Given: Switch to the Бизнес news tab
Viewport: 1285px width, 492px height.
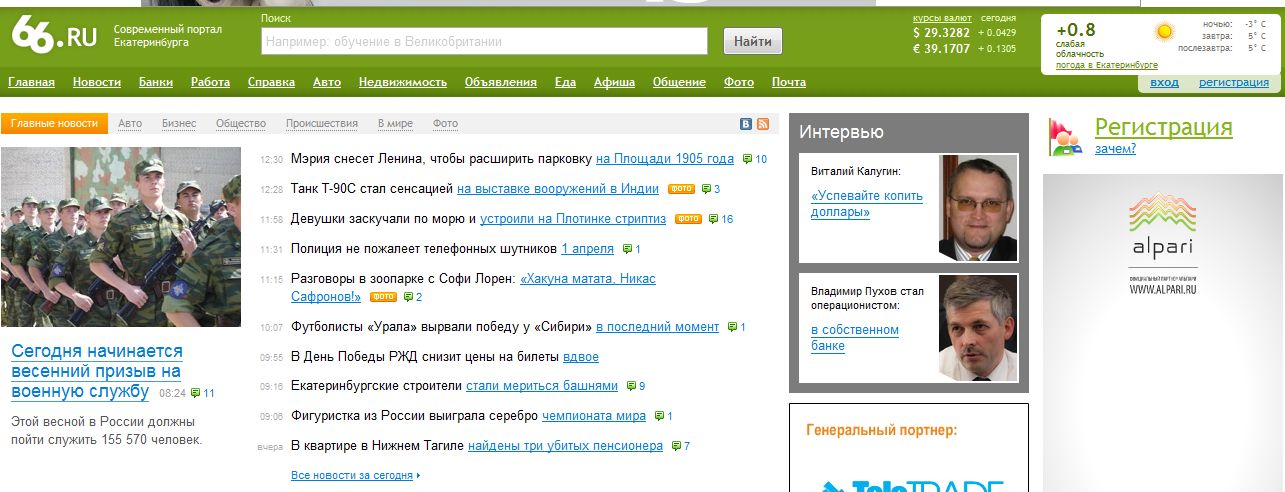Looking at the screenshot, I should point(179,124).
